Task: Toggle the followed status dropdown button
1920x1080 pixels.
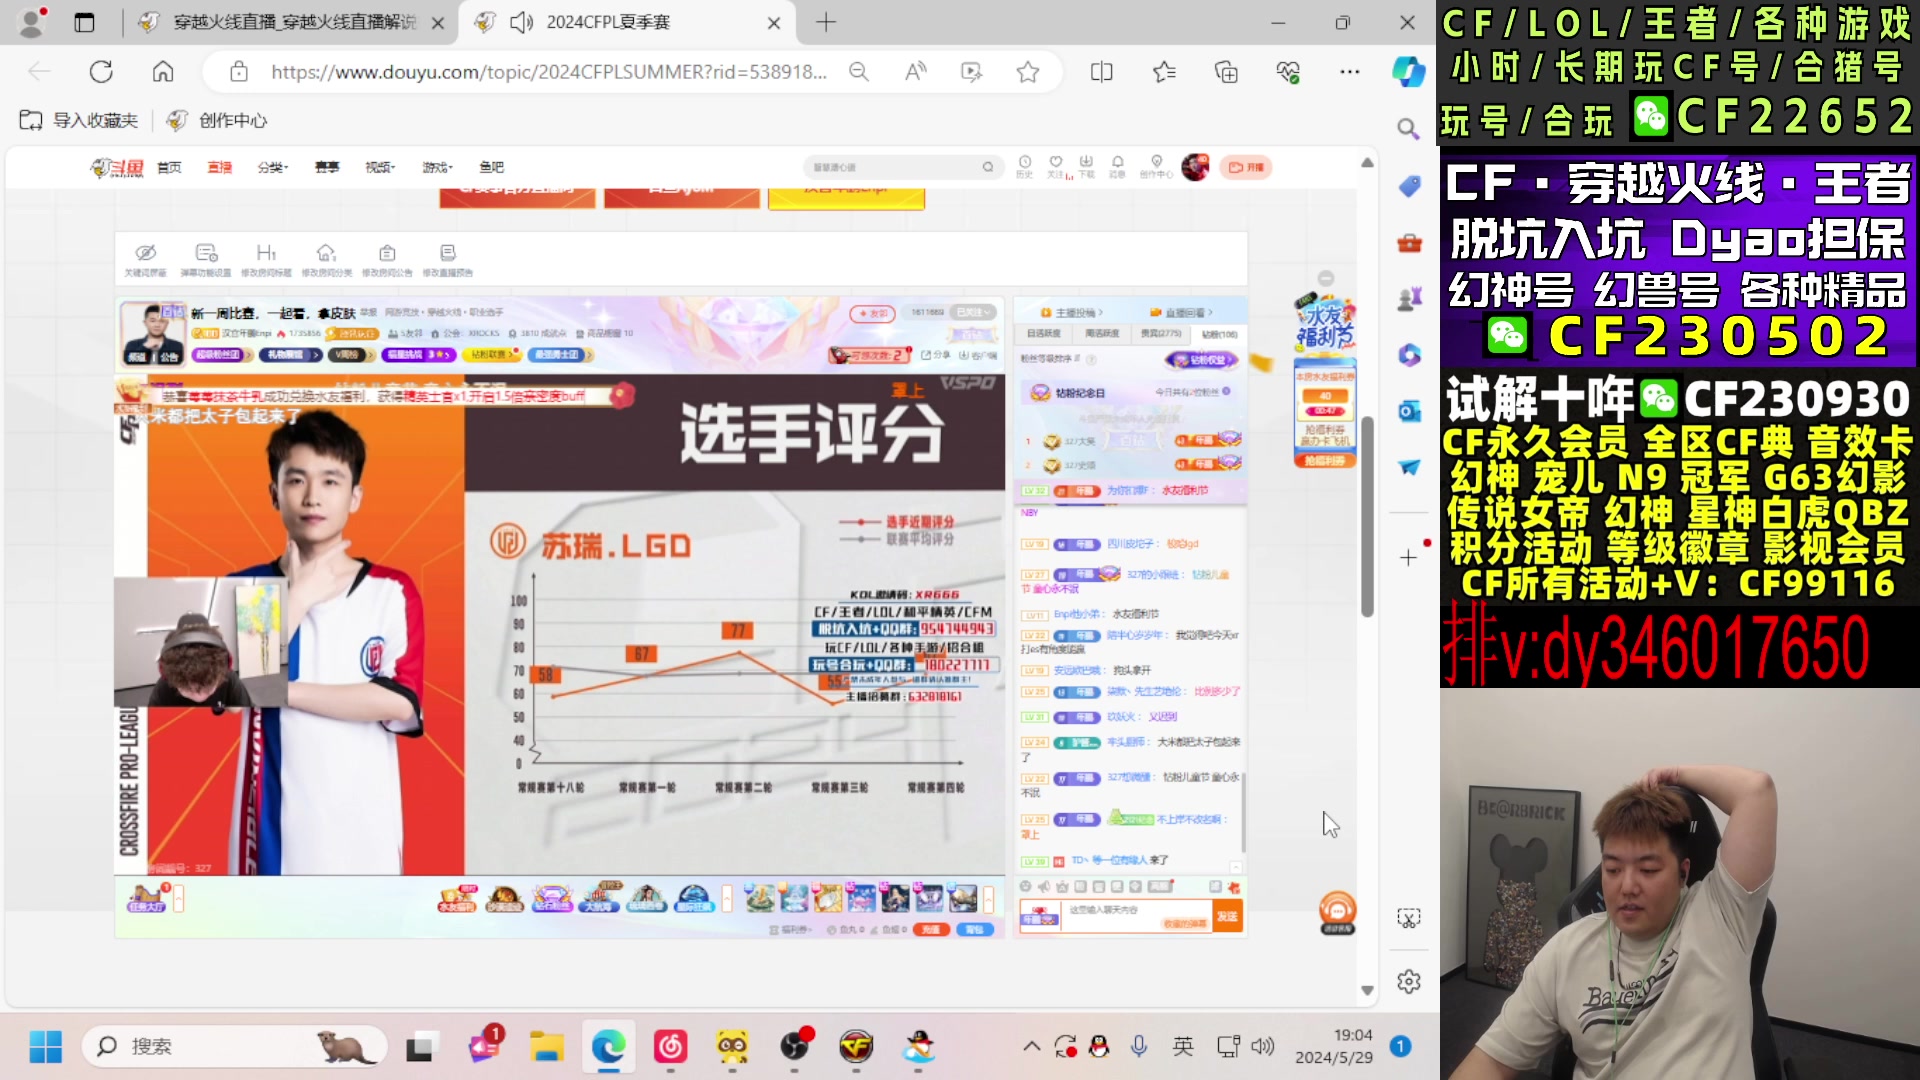Action: [x=971, y=312]
